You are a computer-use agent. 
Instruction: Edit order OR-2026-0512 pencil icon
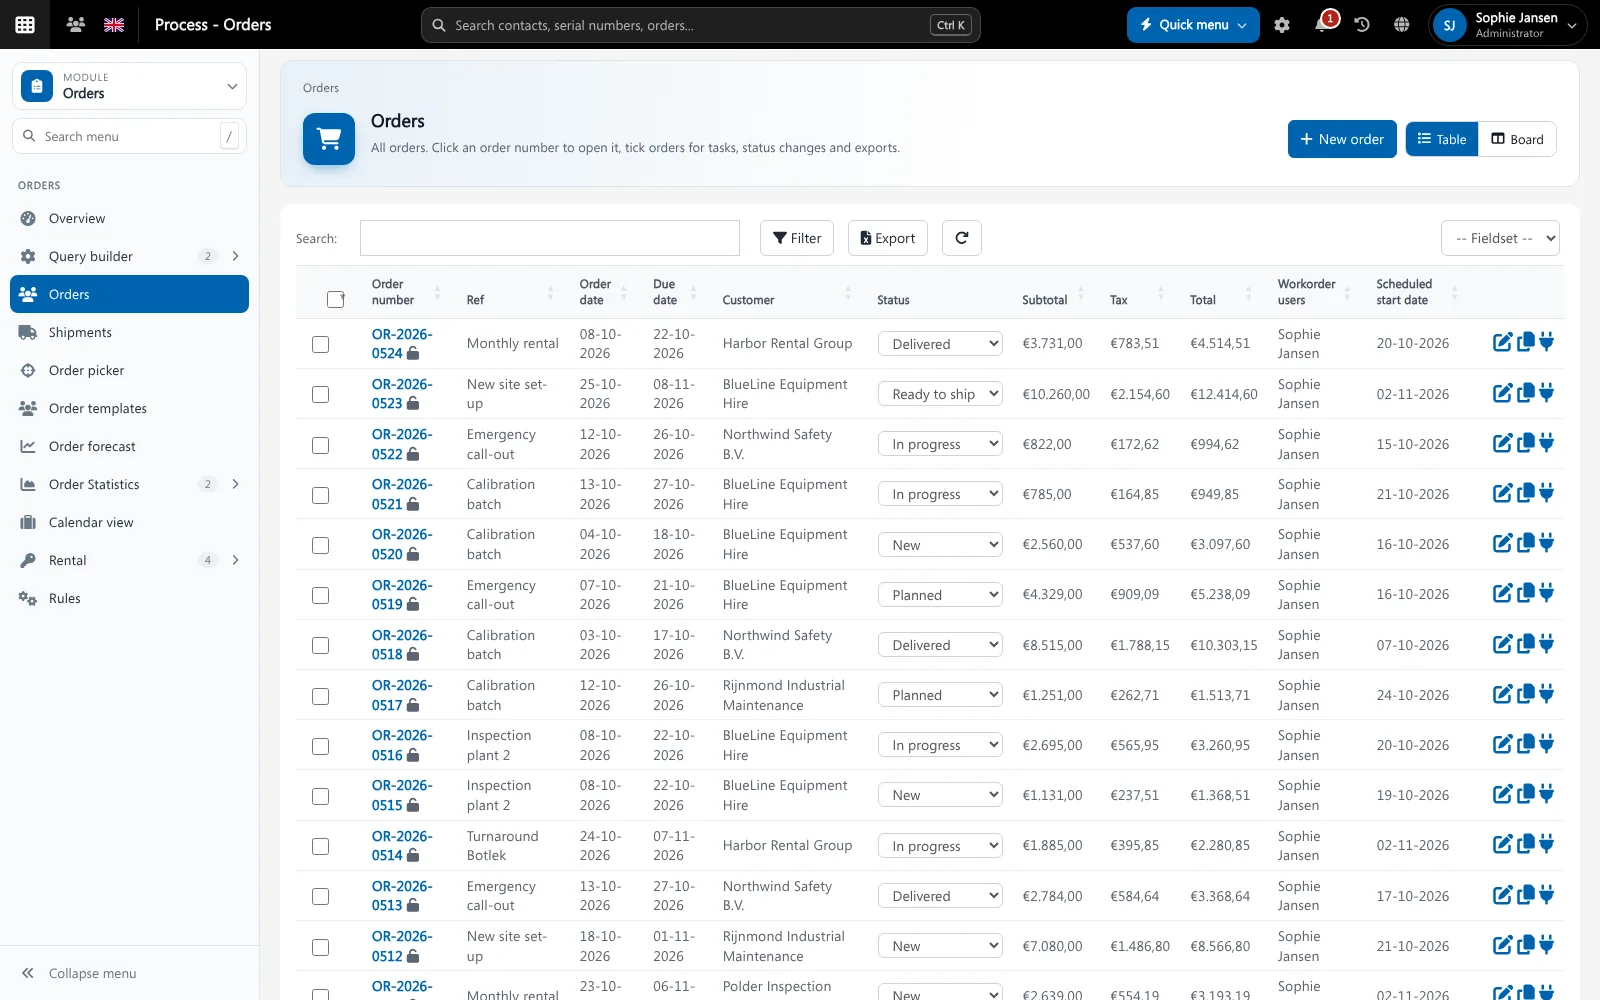1502,945
